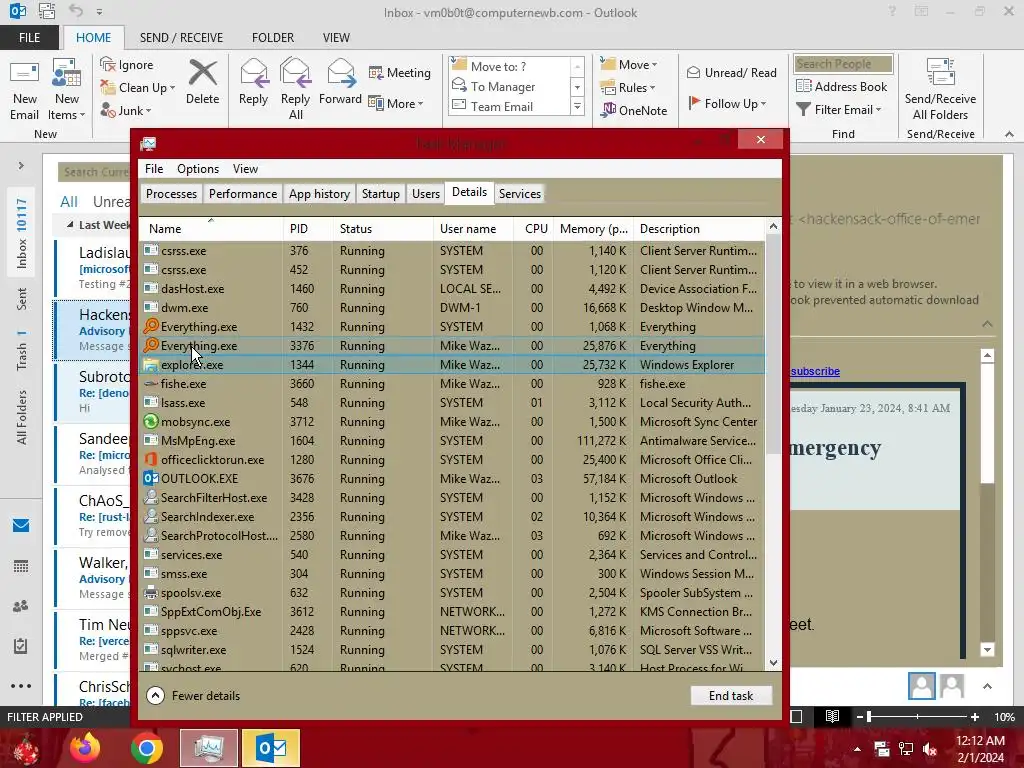
Task: Click the Reply icon
Action: coord(253,82)
